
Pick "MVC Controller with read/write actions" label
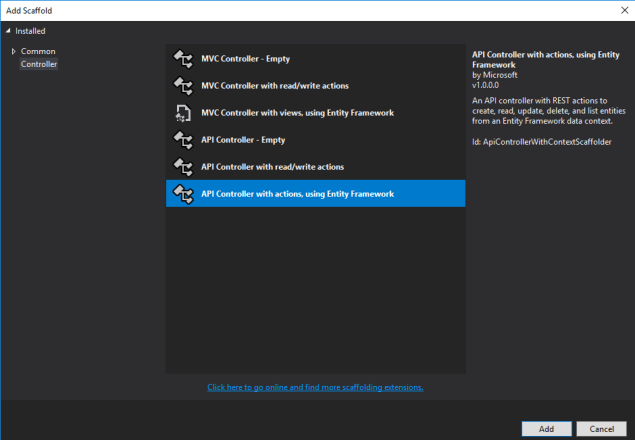pyautogui.click(x=275, y=86)
